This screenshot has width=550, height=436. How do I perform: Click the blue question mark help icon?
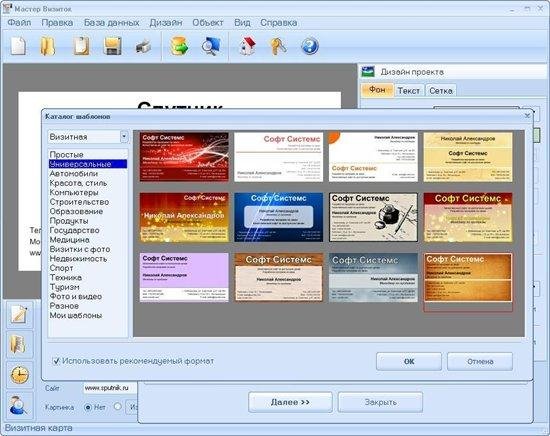(309, 46)
